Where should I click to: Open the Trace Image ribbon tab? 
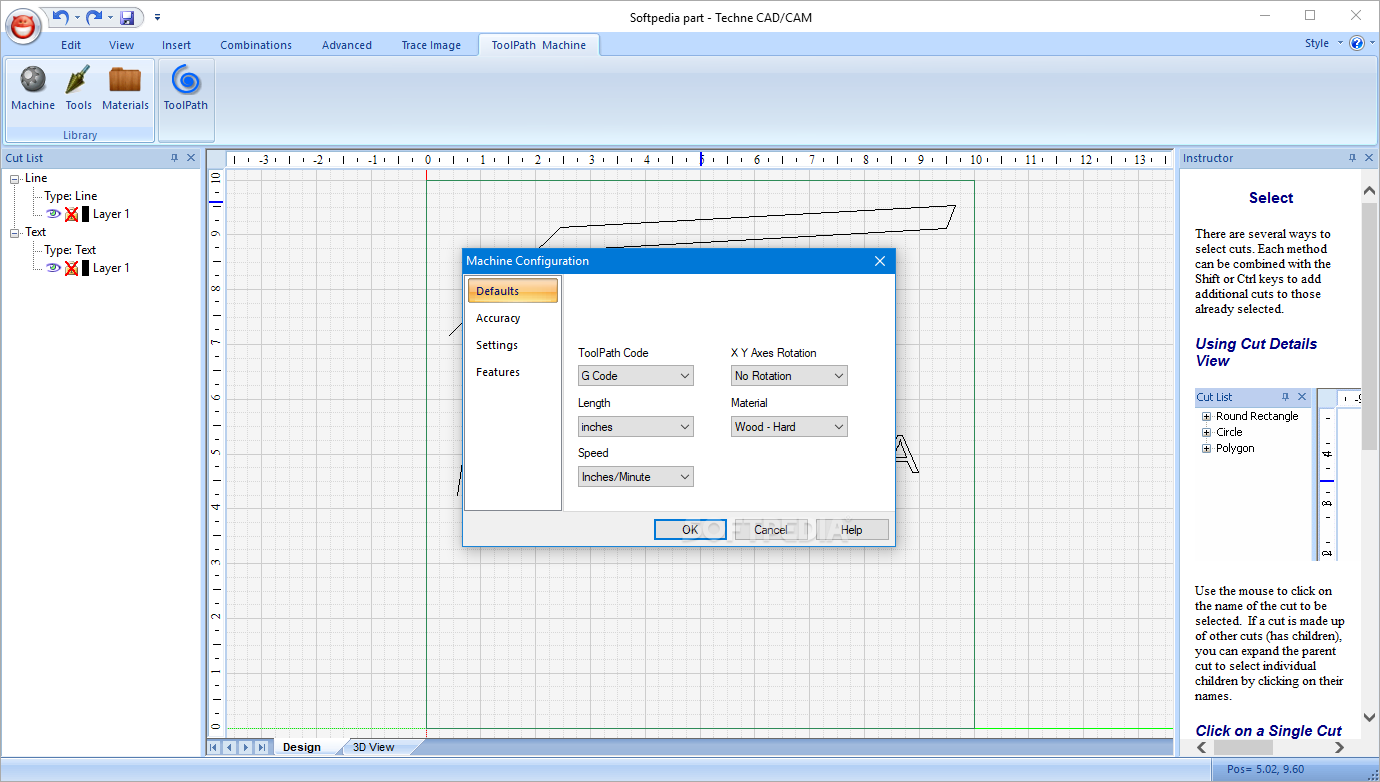[431, 45]
